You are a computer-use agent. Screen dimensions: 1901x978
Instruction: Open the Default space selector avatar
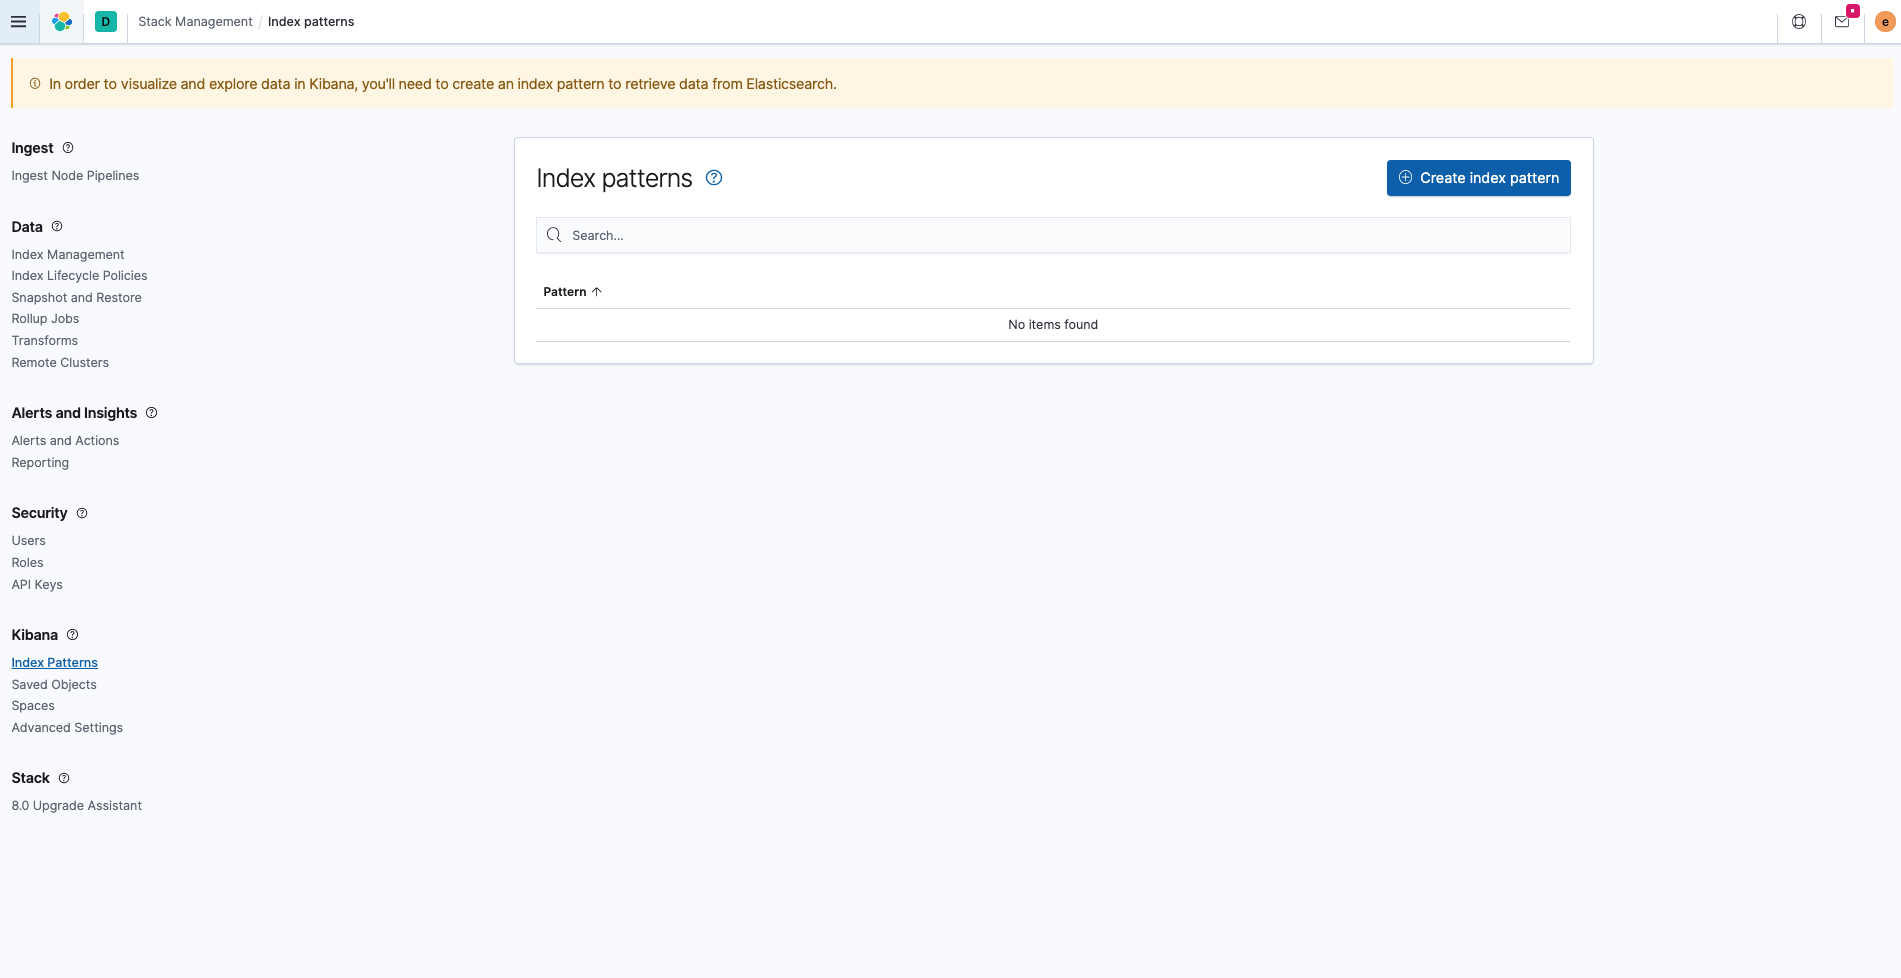click(x=105, y=22)
